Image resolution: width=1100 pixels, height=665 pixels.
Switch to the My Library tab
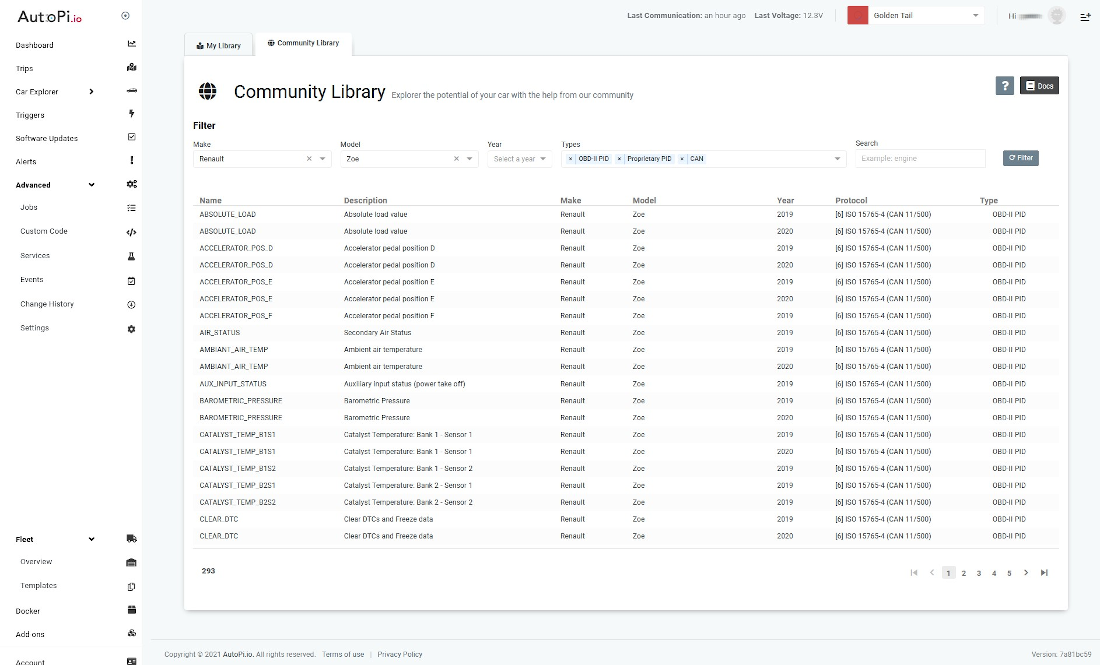pos(218,45)
